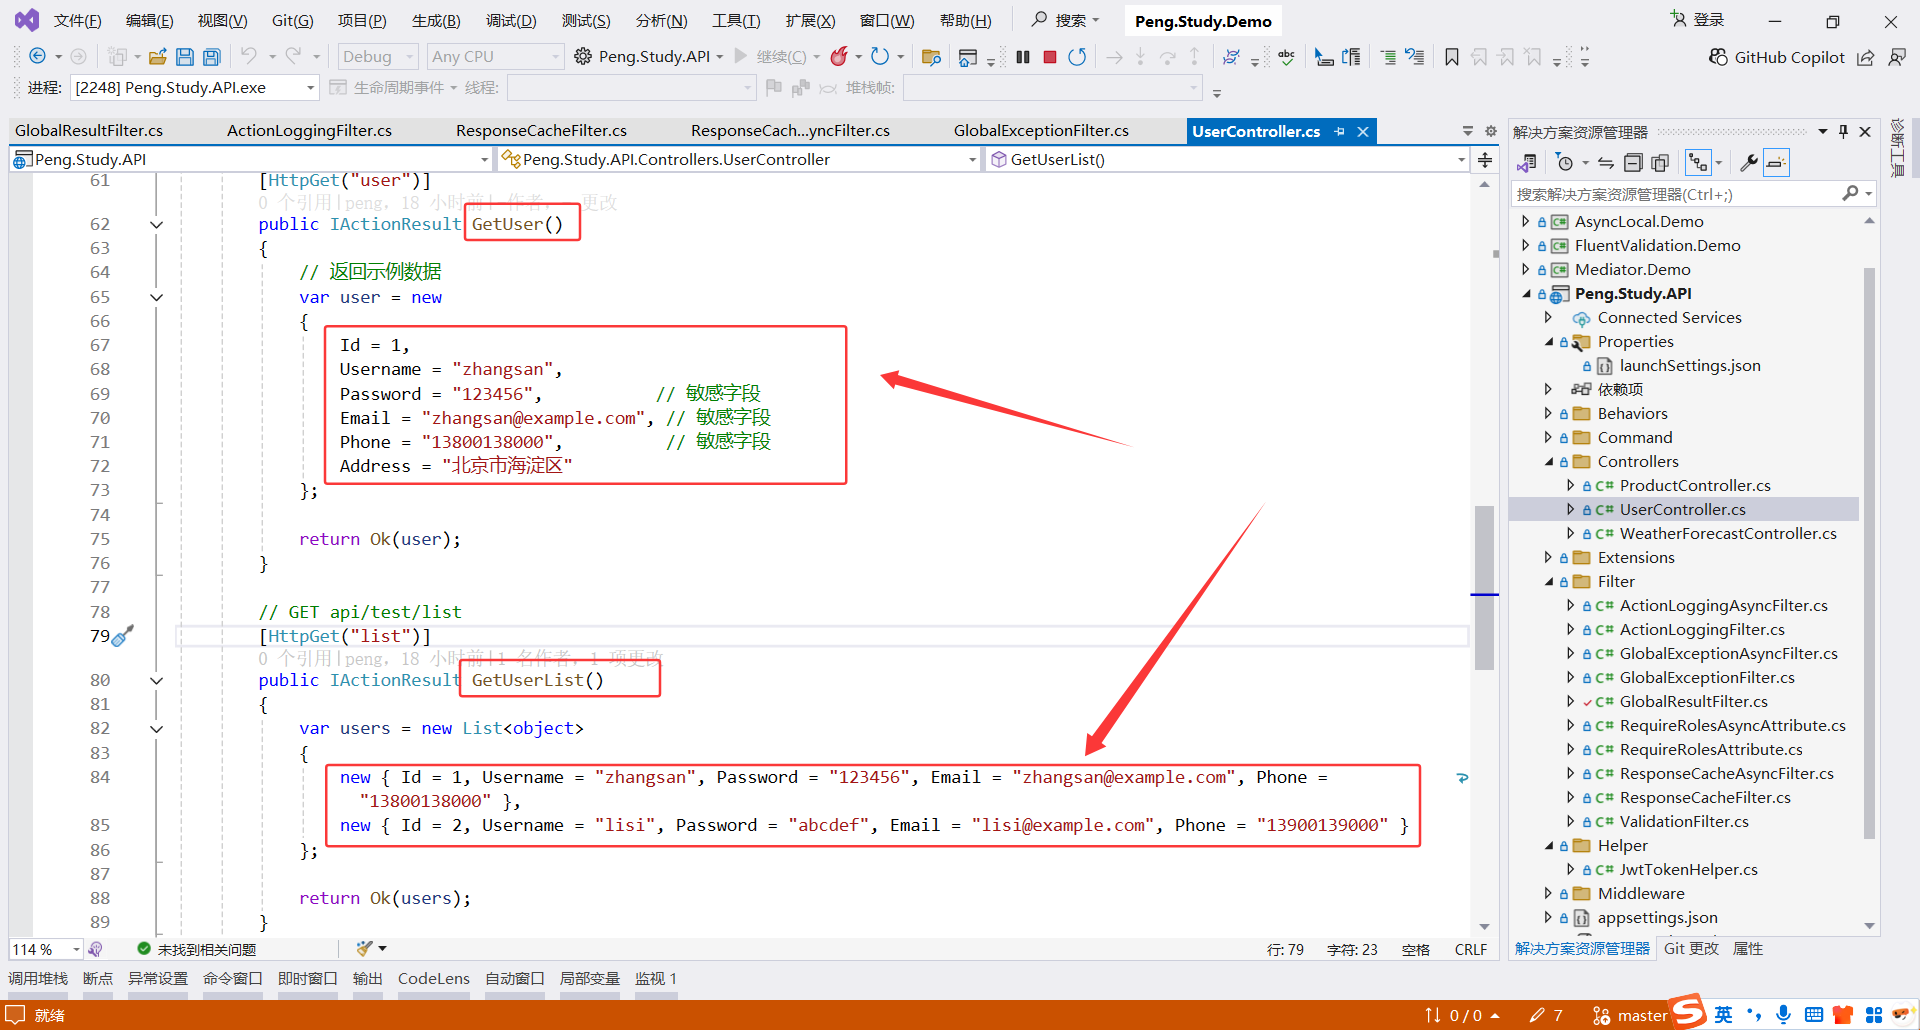
Task: Open the 断点 breakpoints window
Action: [x=98, y=979]
